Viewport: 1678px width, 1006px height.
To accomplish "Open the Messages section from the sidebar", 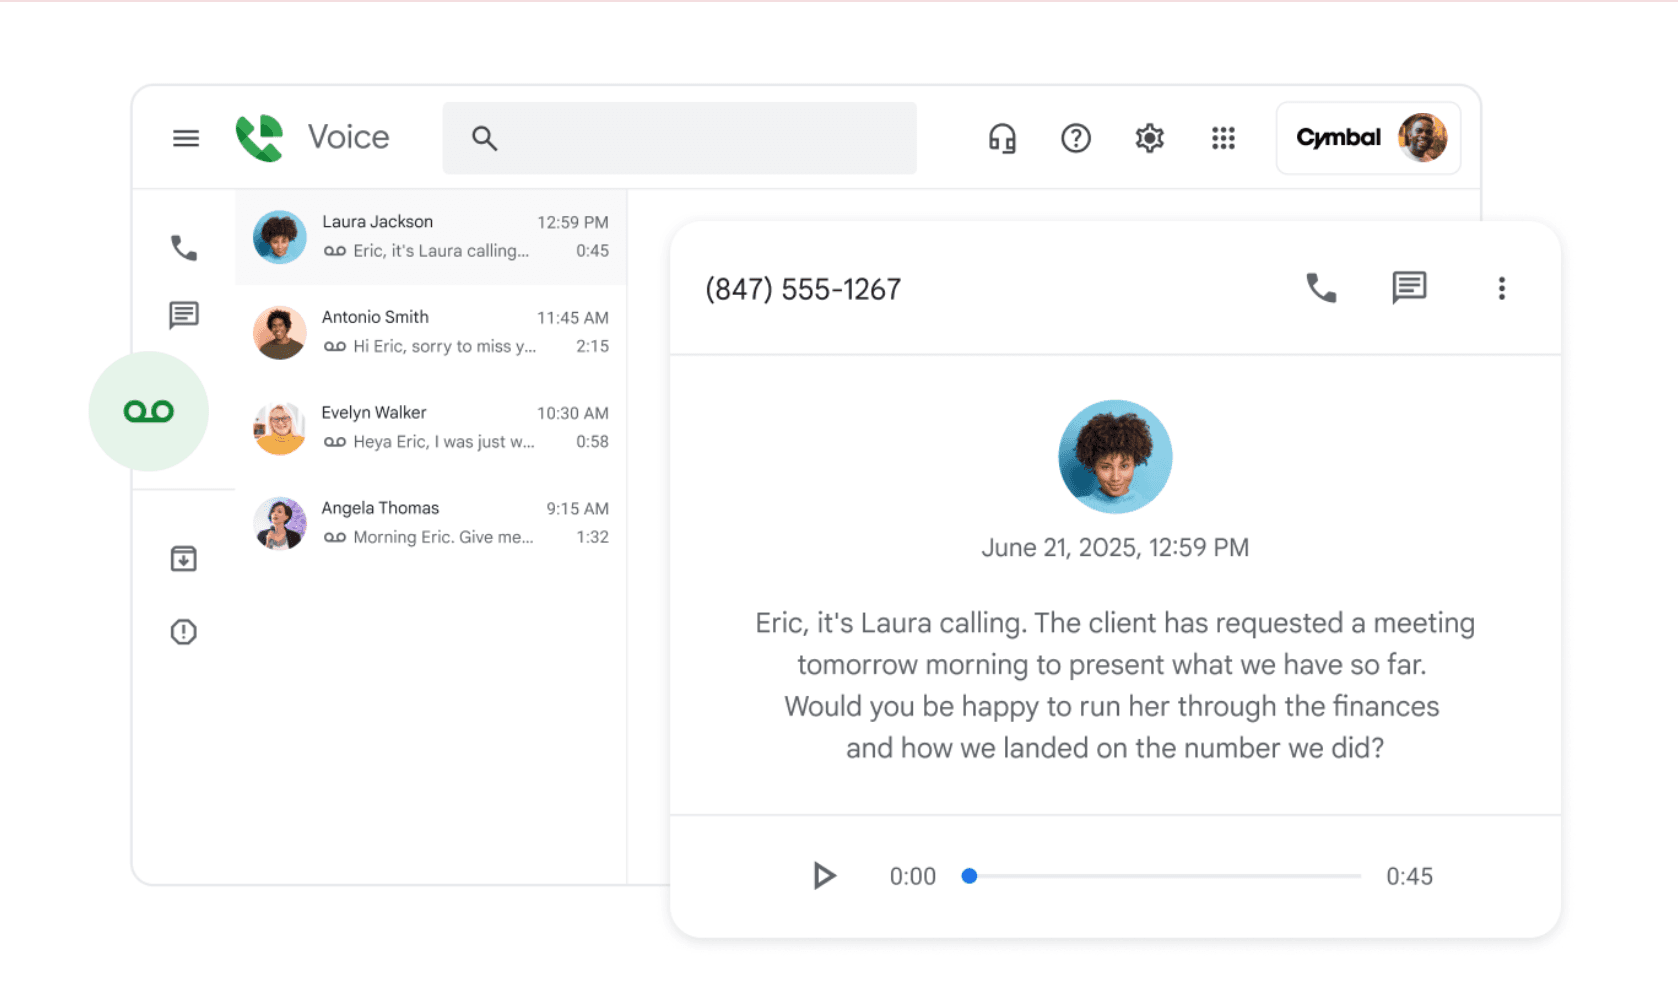I will 183,315.
